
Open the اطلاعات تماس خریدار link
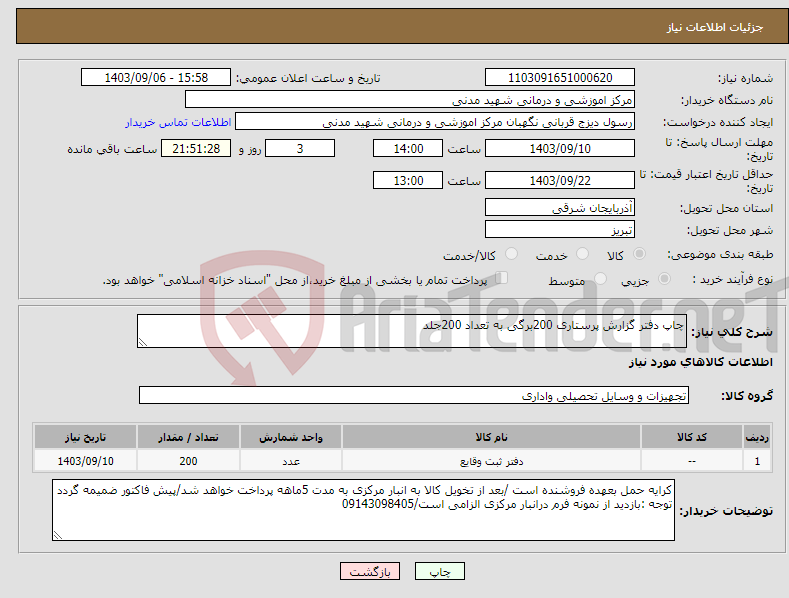[x=178, y=122]
